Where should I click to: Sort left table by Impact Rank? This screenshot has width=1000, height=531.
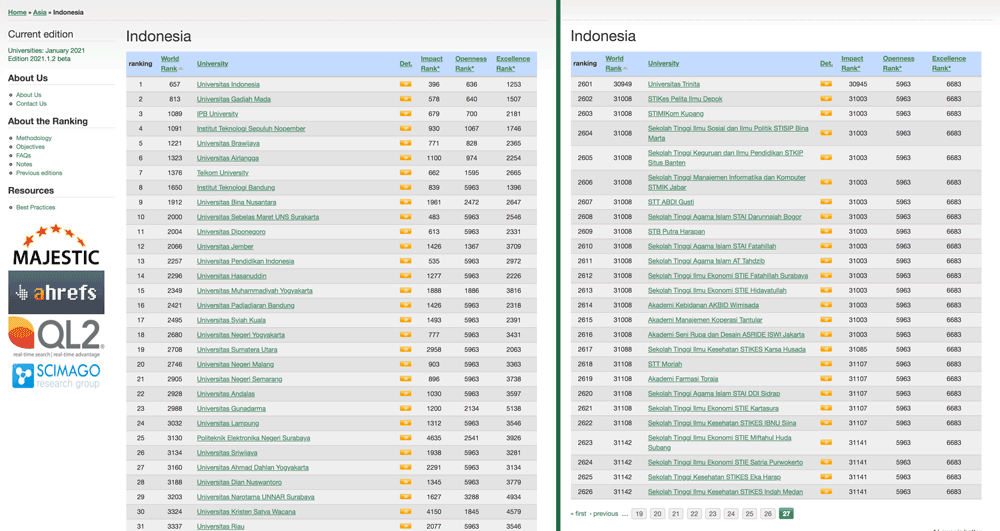coord(432,63)
